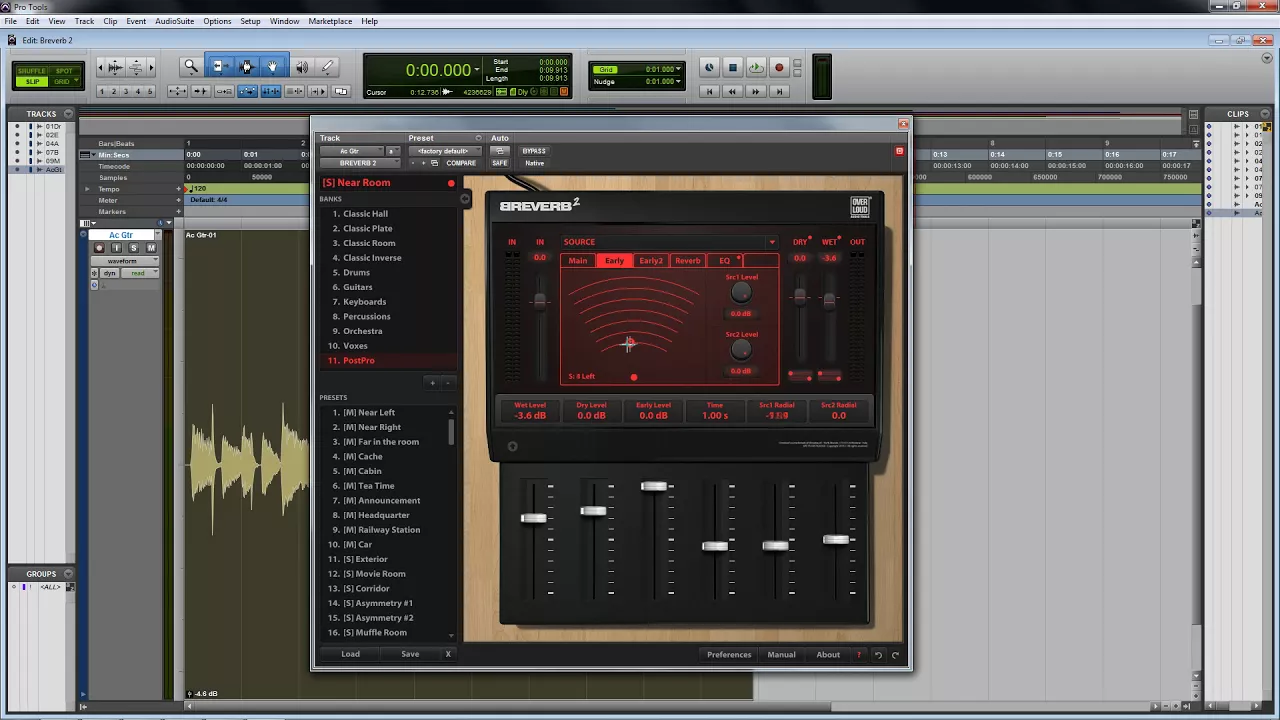Switch to the Reverb tab
Viewport: 1280px width, 720px height.
click(688, 261)
